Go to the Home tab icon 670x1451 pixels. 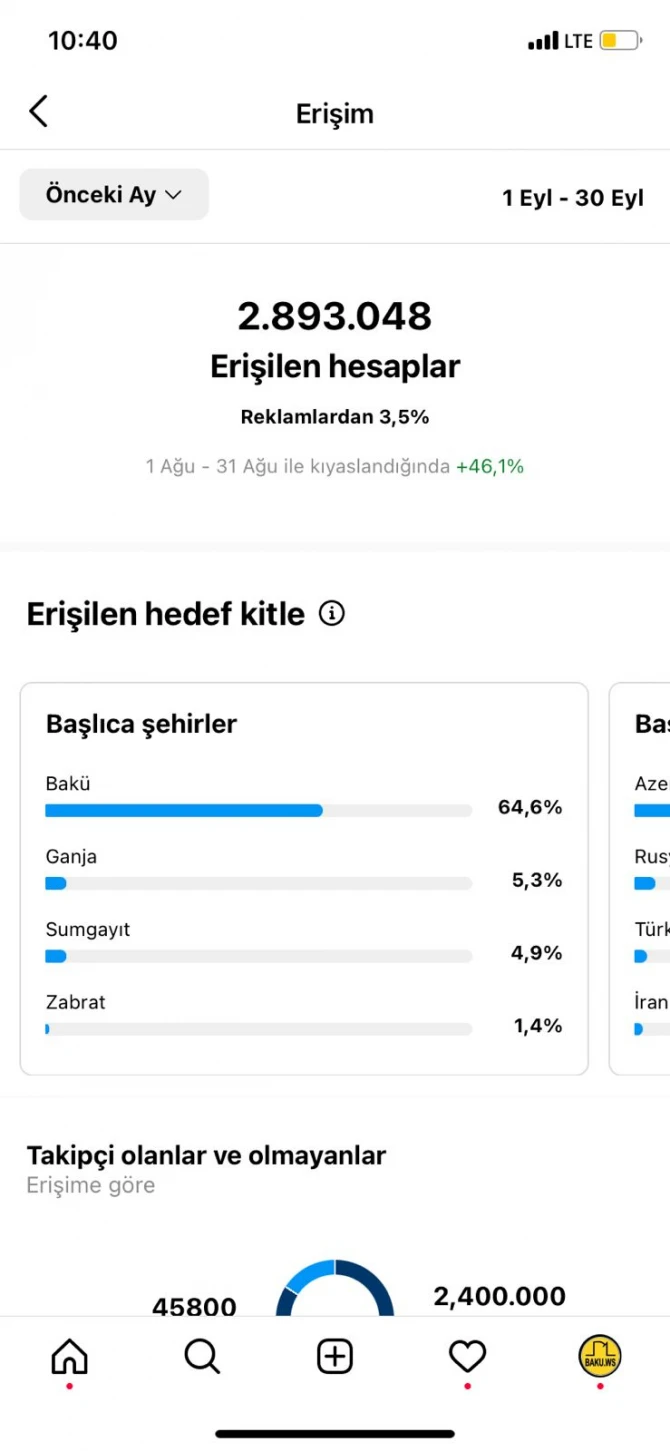(69, 1356)
